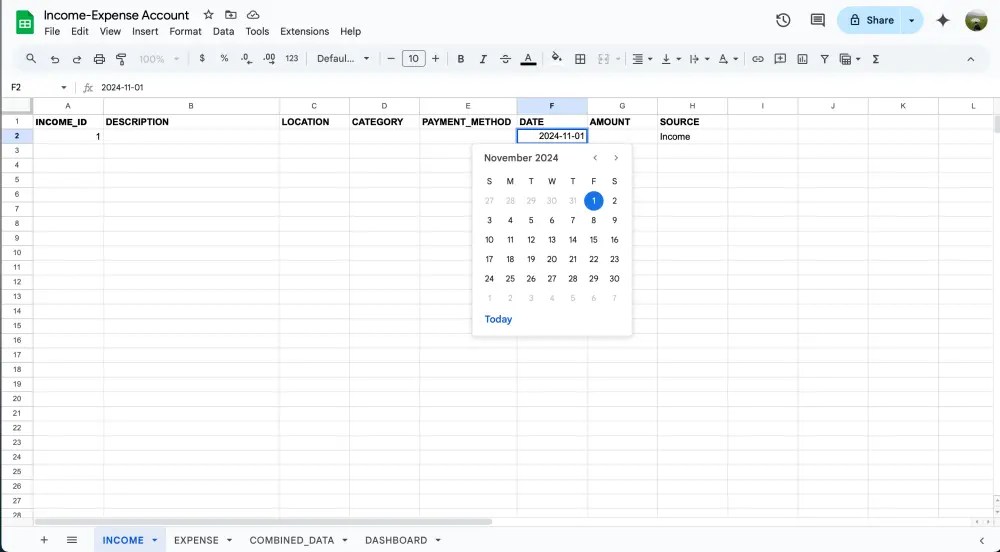Open the fill color picker
Viewport: 1000px width, 552px height.
[557, 59]
